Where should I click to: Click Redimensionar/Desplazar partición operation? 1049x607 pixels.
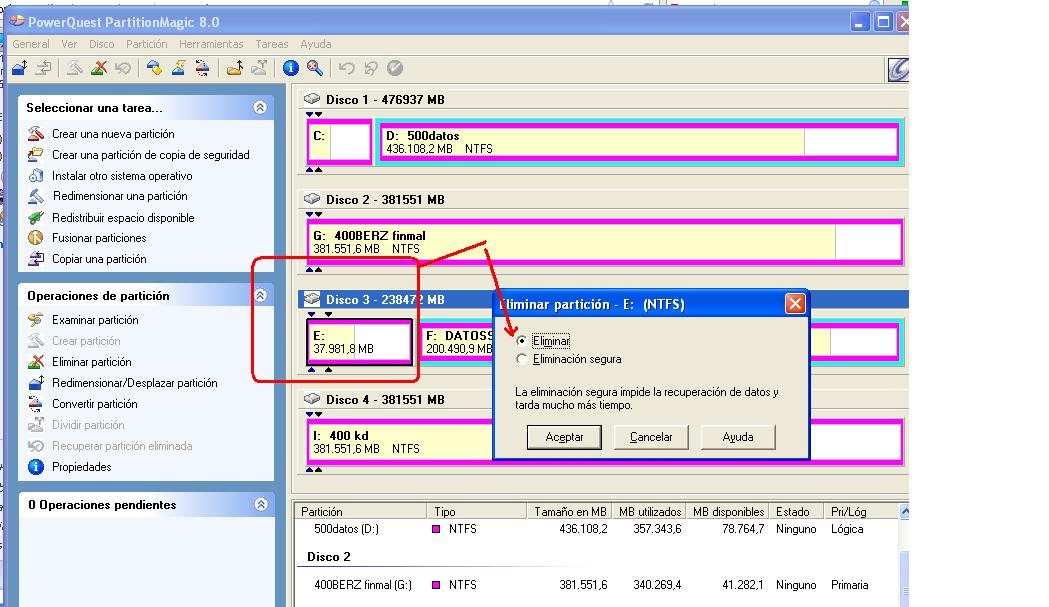click(134, 383)
